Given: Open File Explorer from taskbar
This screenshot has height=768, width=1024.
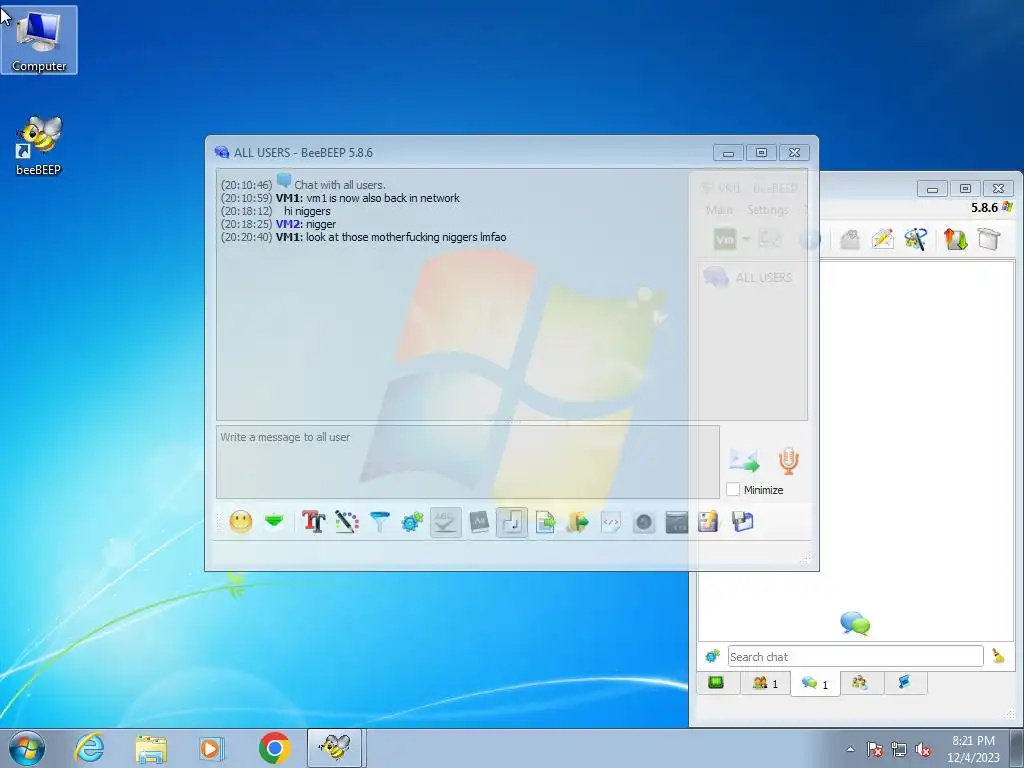Looking at the screenshot, I should 151,748.
